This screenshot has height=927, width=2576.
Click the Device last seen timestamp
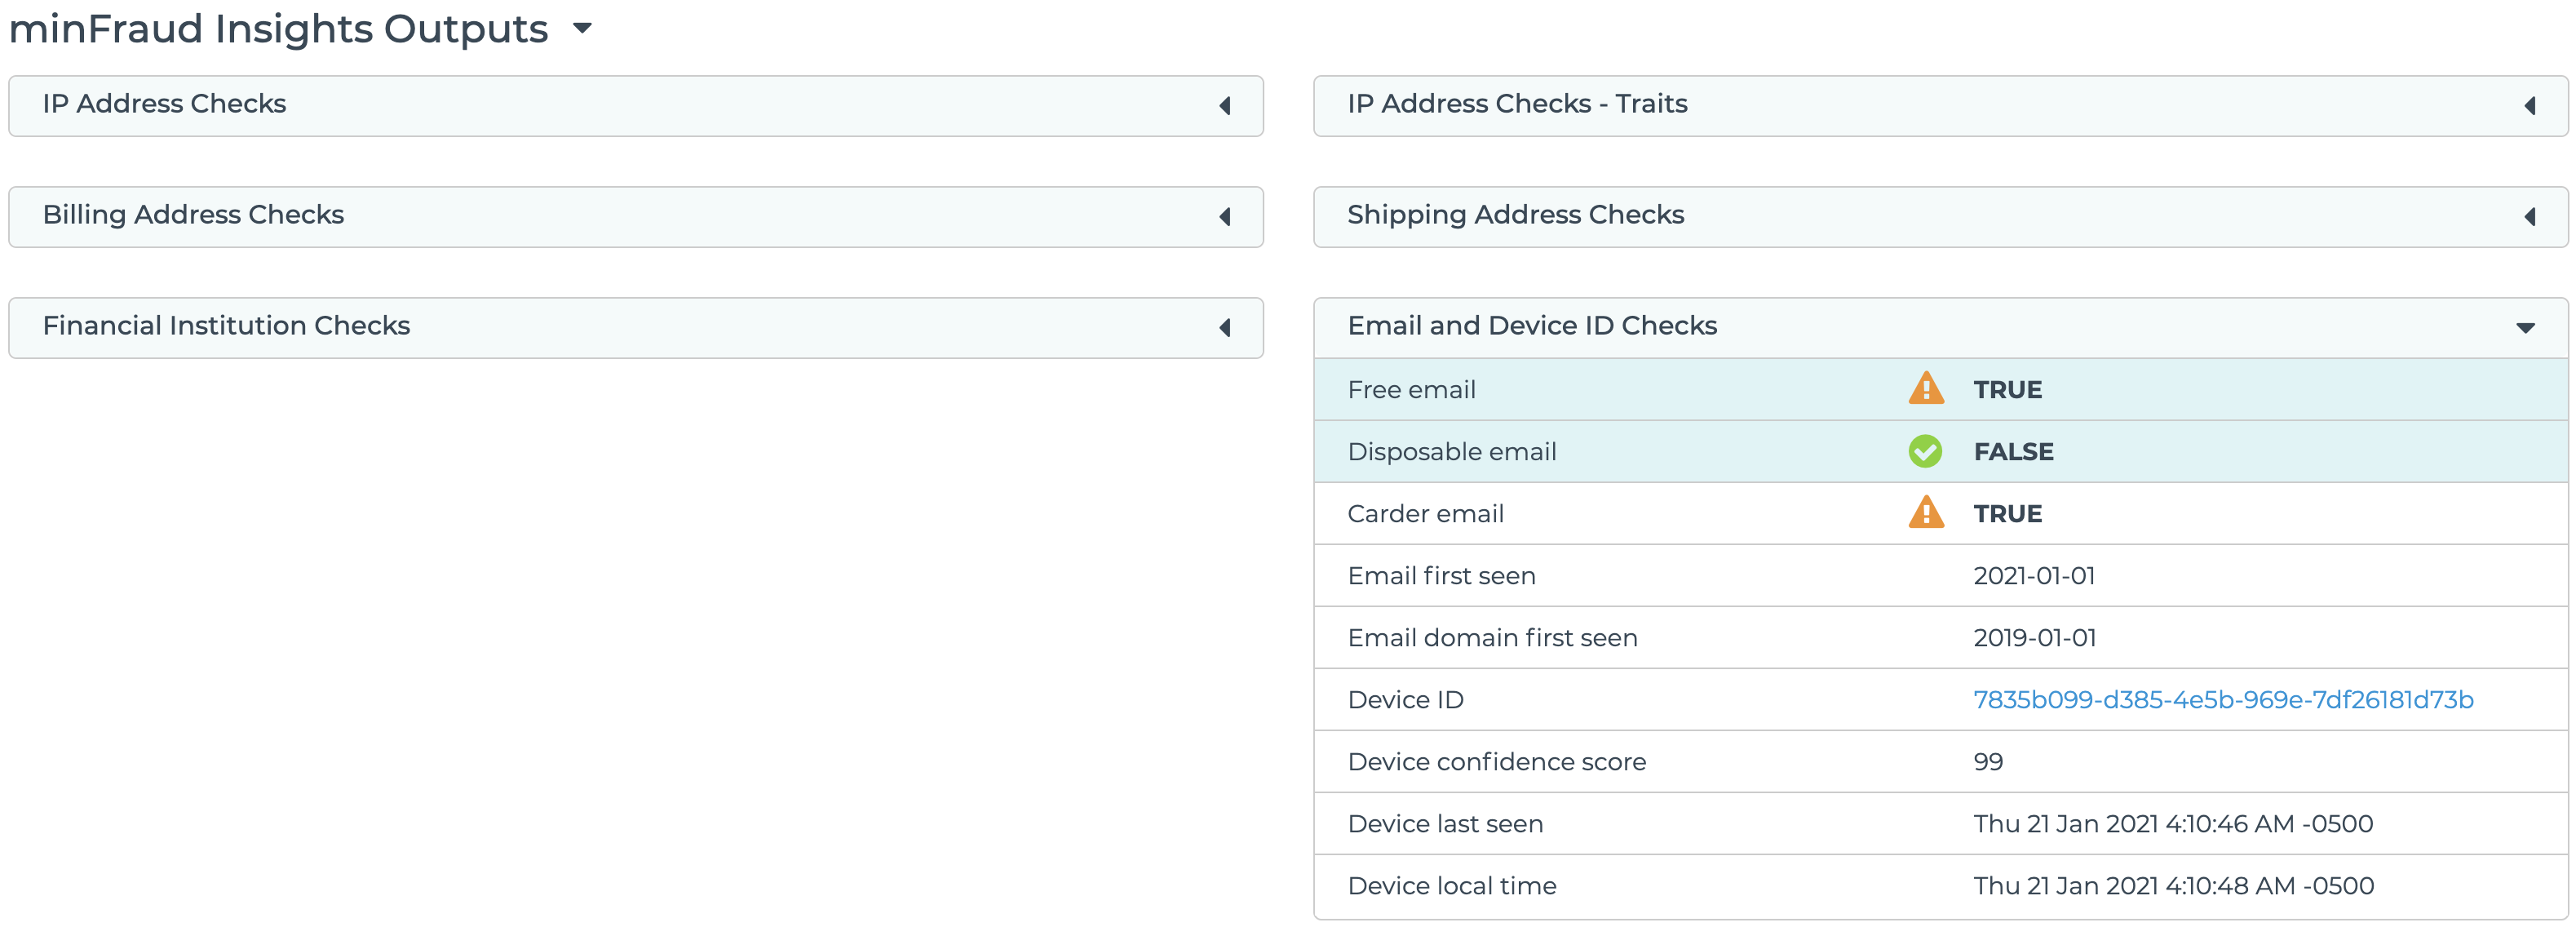click(x=2172, y=824)
